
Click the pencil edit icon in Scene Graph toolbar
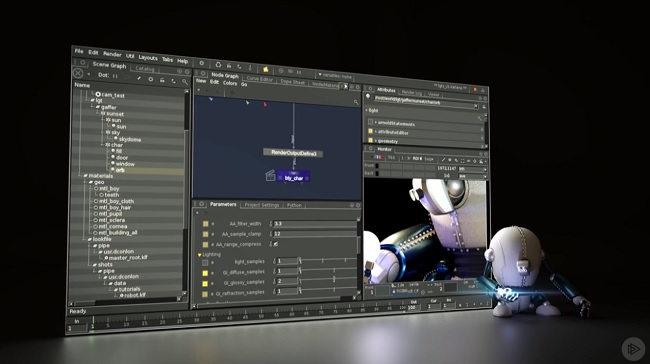tap(139, 78)
